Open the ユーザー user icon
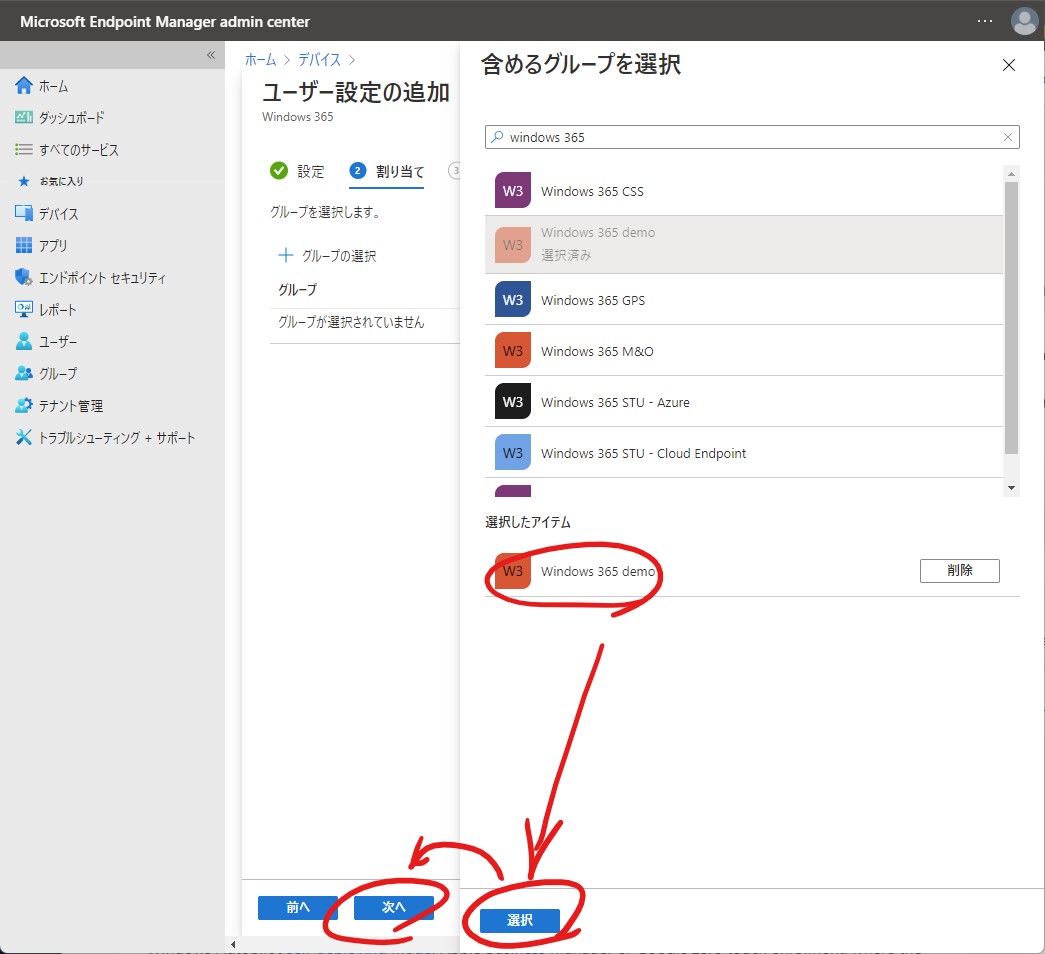 [x=23, y=341]
